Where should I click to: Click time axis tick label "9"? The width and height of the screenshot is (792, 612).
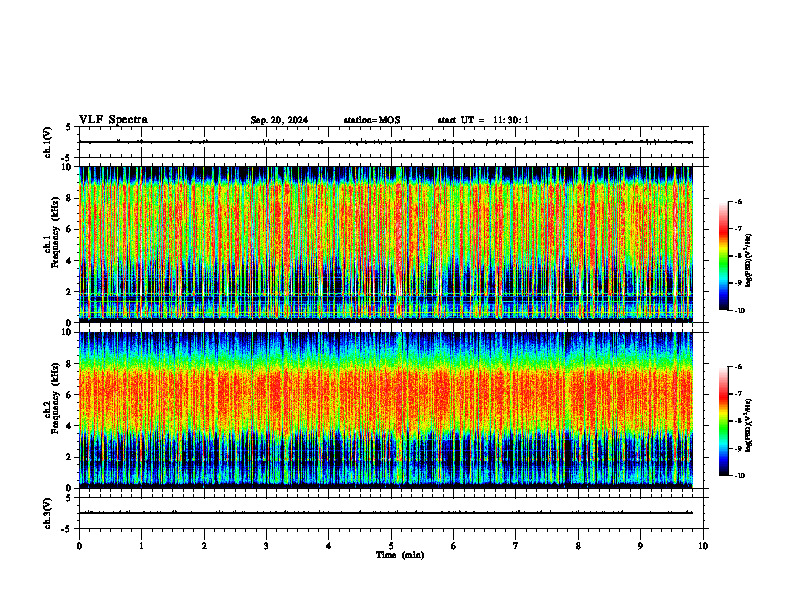click(x=640, y=546)
